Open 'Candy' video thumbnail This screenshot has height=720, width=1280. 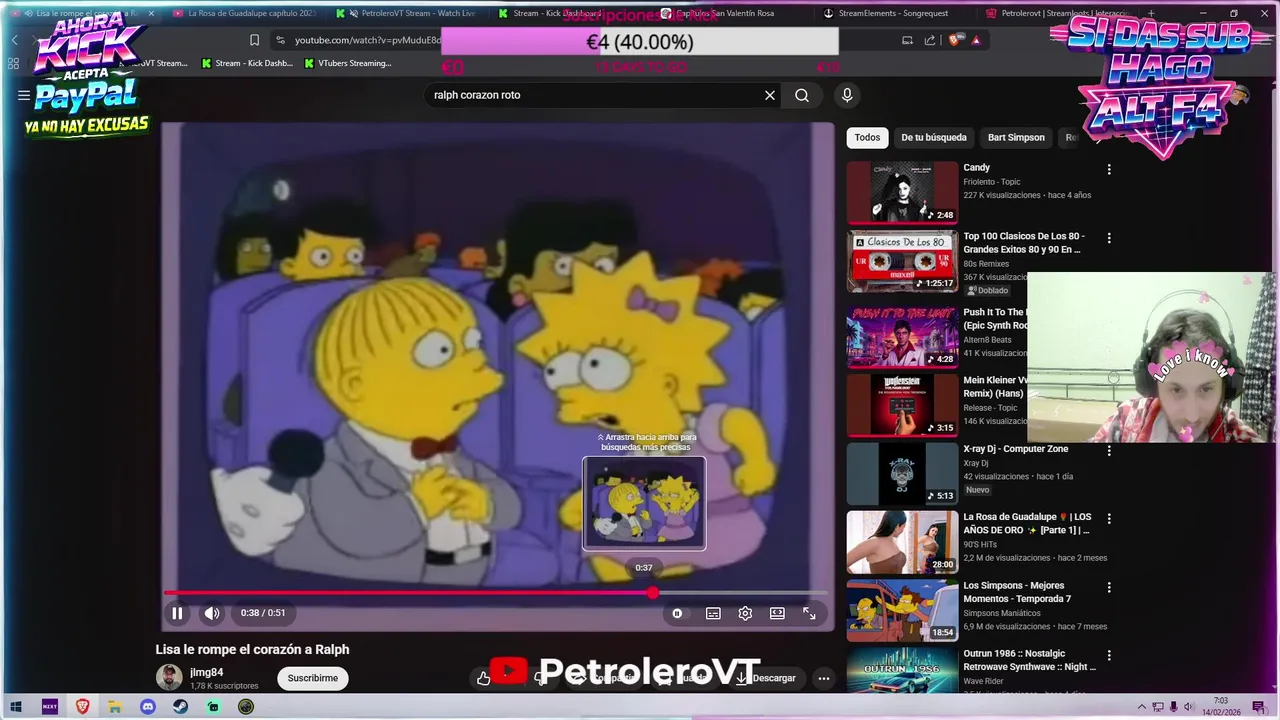(902, 192)
